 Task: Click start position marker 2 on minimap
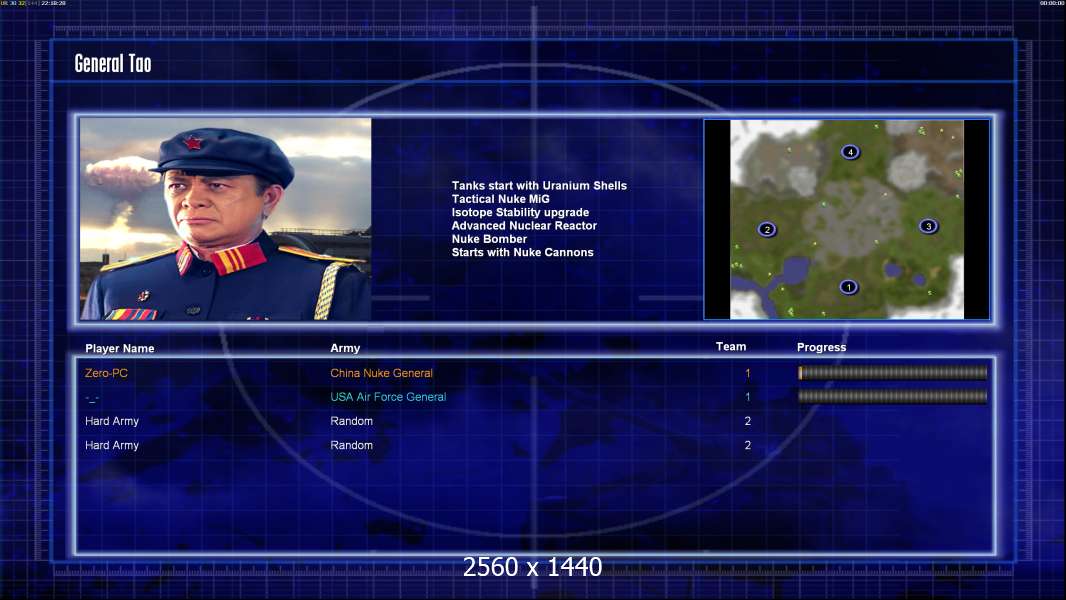click(x=767, y=229)
